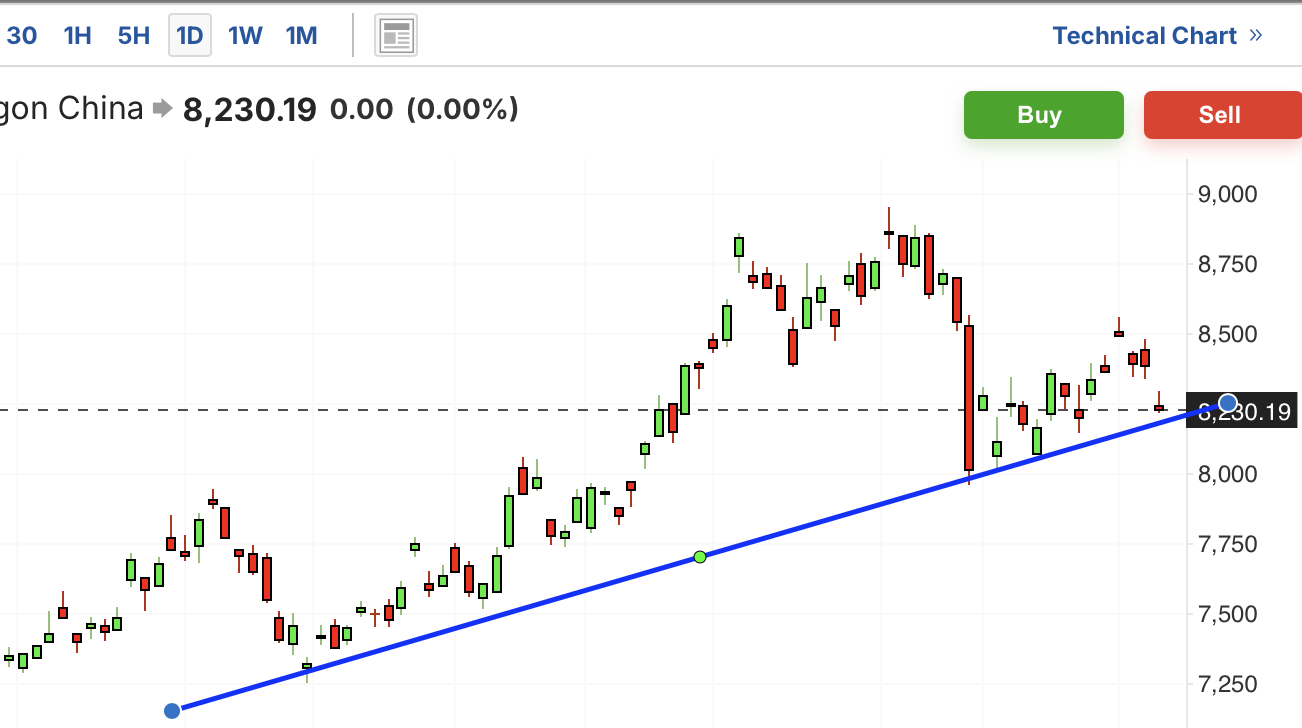1302x728 pixels.
Task: Click the trendline's green midpoint handle
Action: pyautogui.click(x=700, y=556)
